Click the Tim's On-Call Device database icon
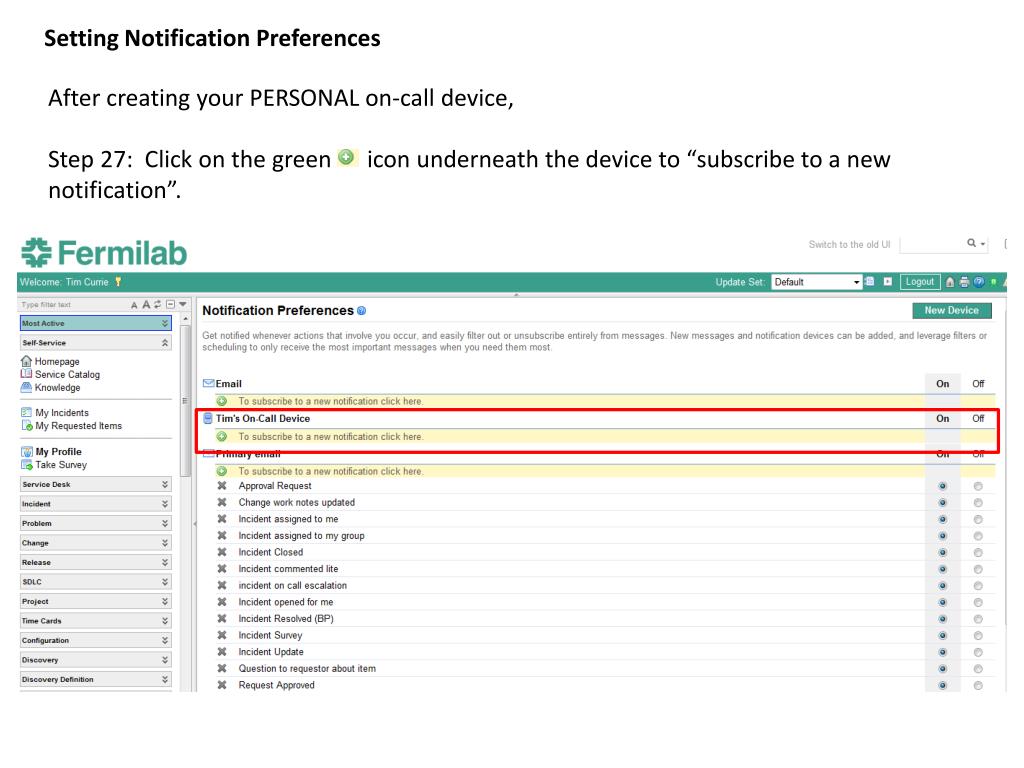 (208, 419)
